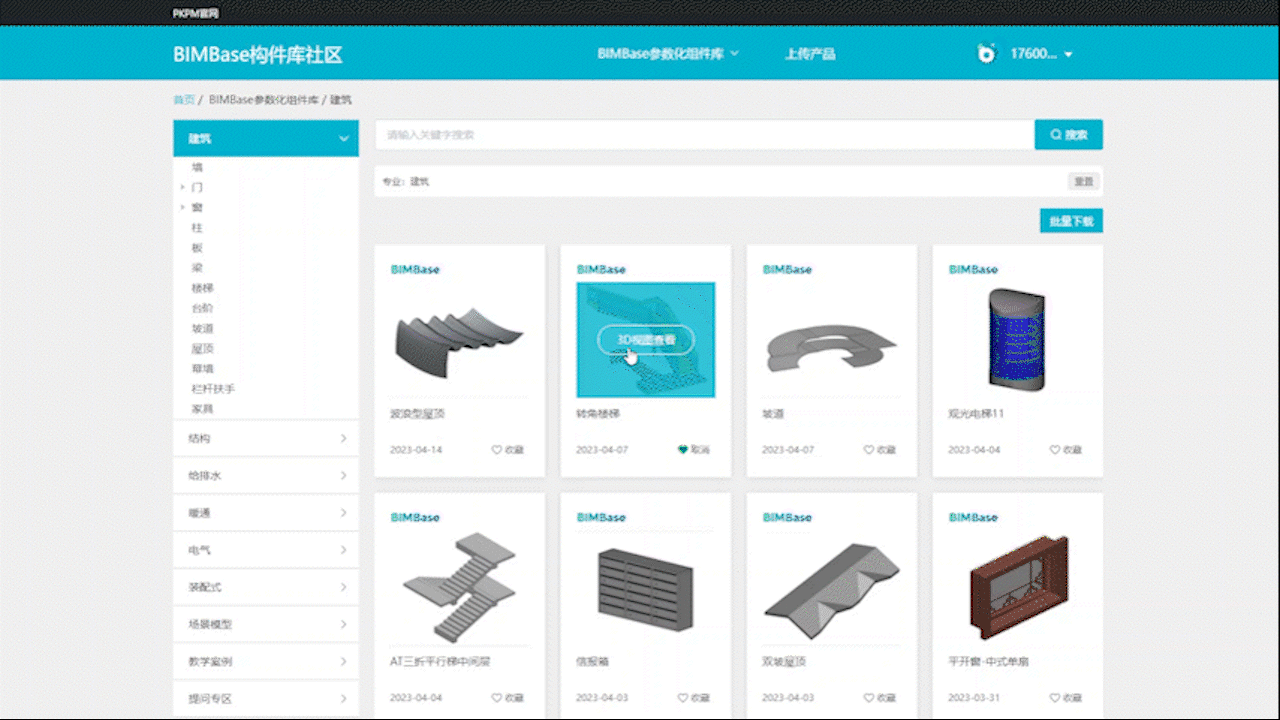
Task: Click the 3D视图查看 button on 转角楼梯
Action: coord(646,340)
